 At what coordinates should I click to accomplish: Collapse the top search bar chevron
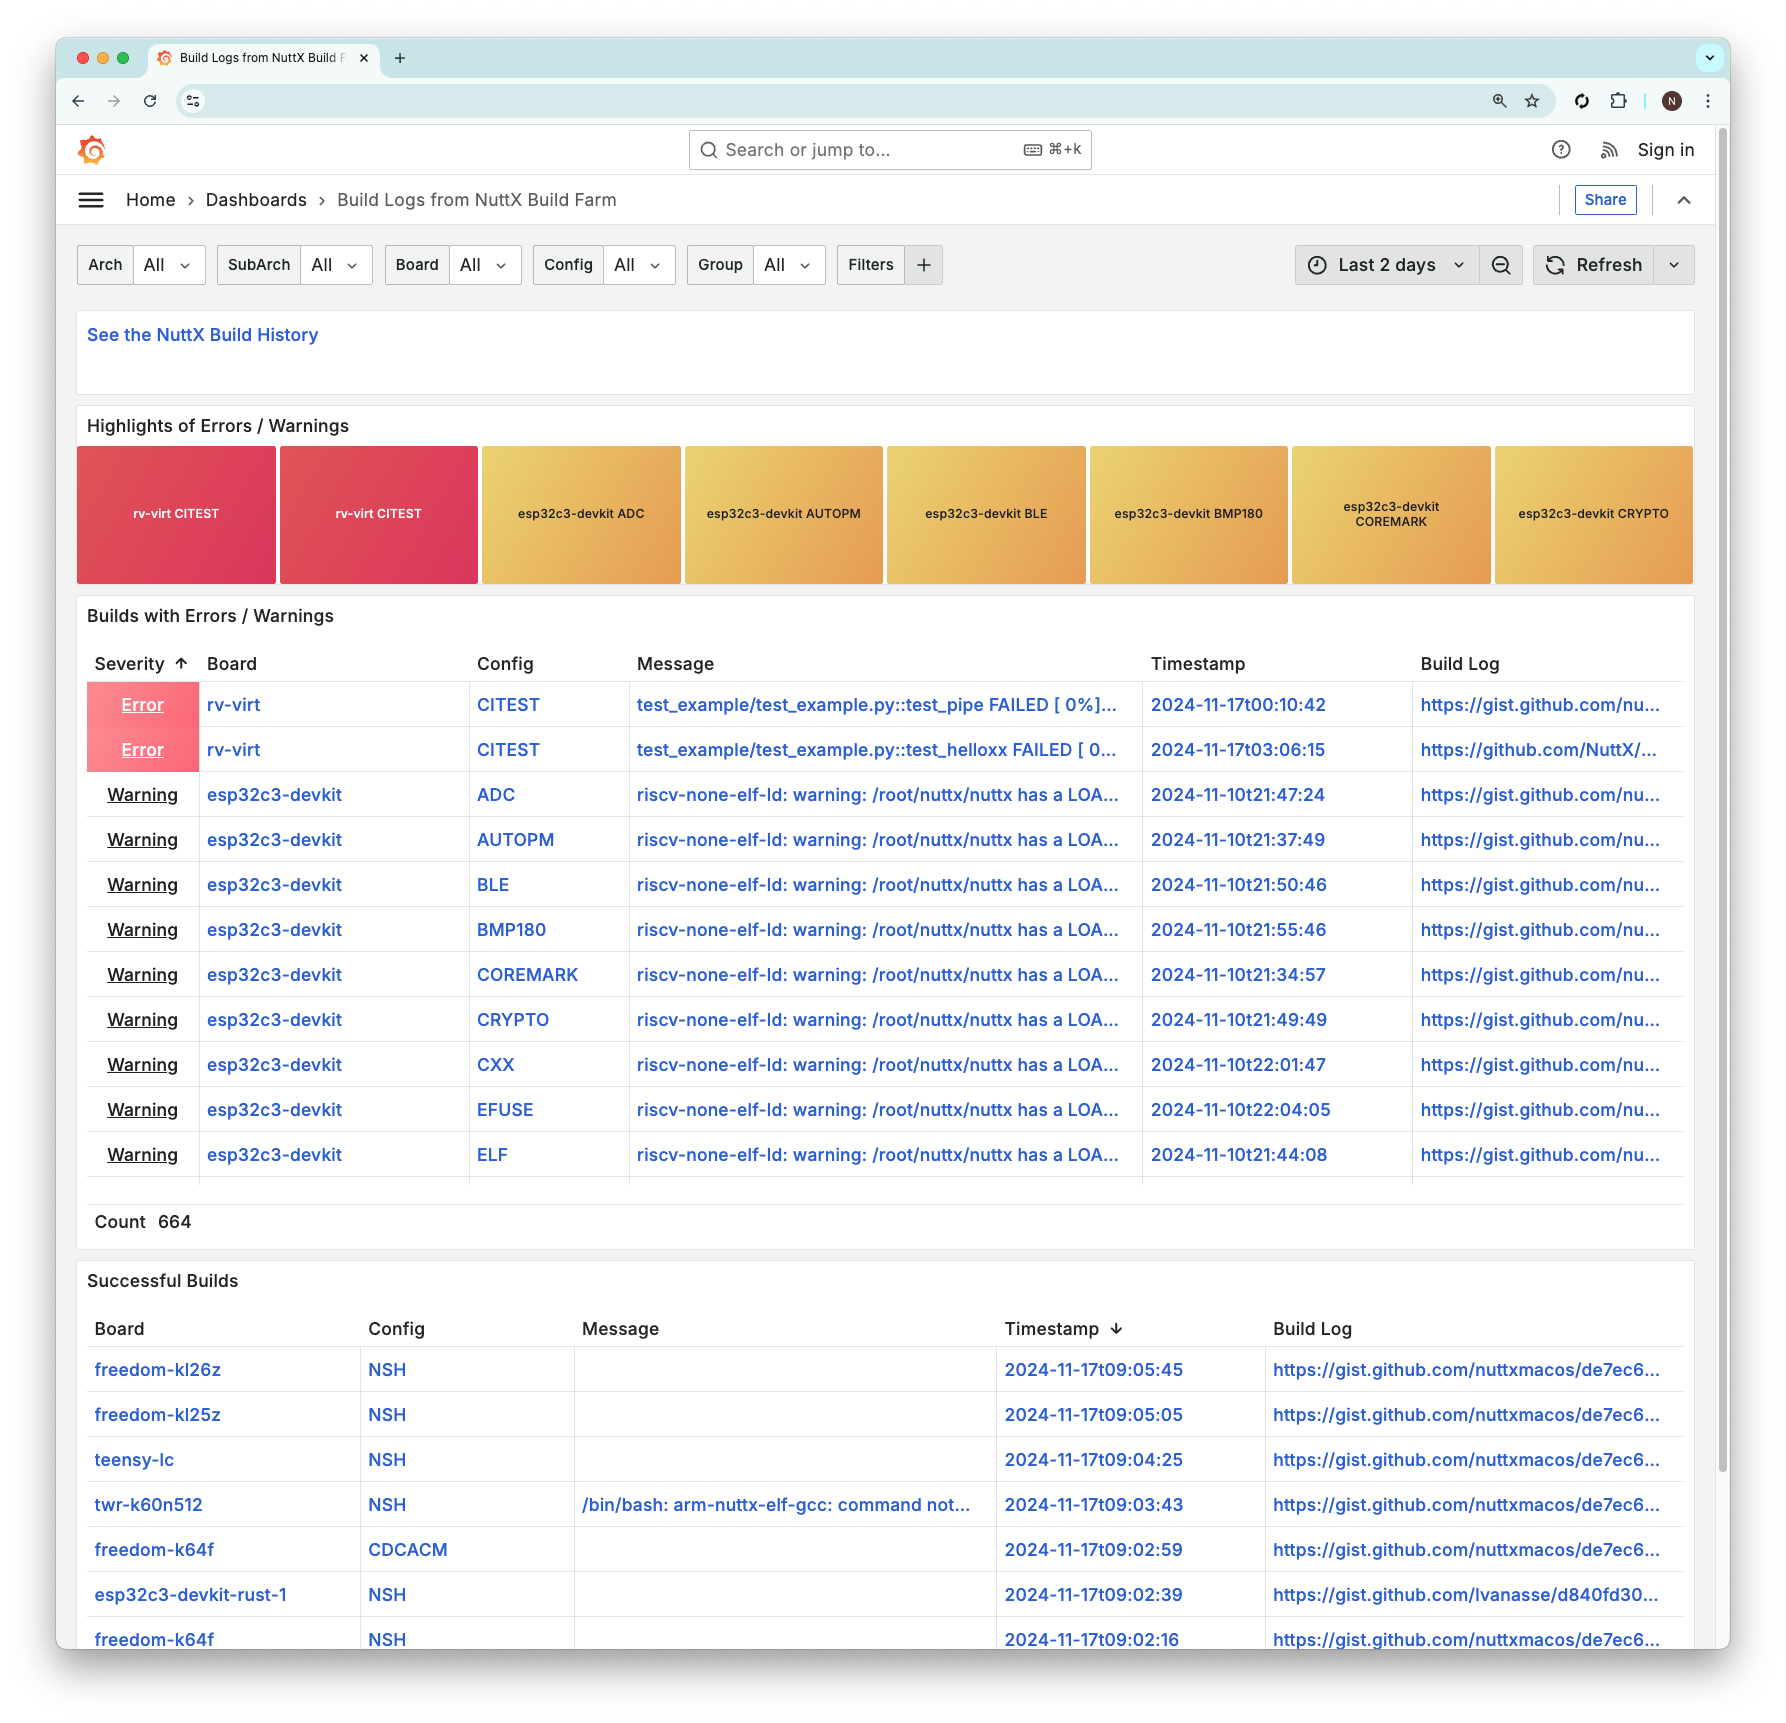[x=1684, y=200]
